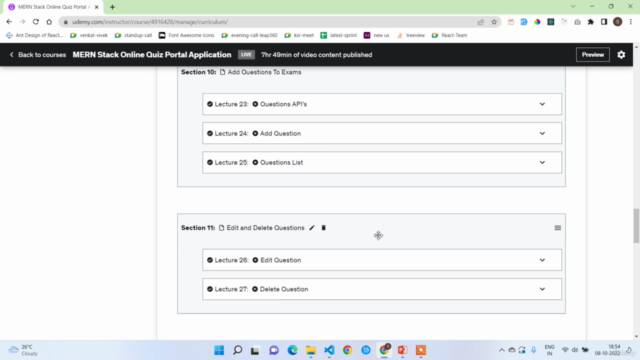This screenshot has height=360, width=640.
Task: Click Lecture 27 Delete Question title
Action: [x=284, y=289]
